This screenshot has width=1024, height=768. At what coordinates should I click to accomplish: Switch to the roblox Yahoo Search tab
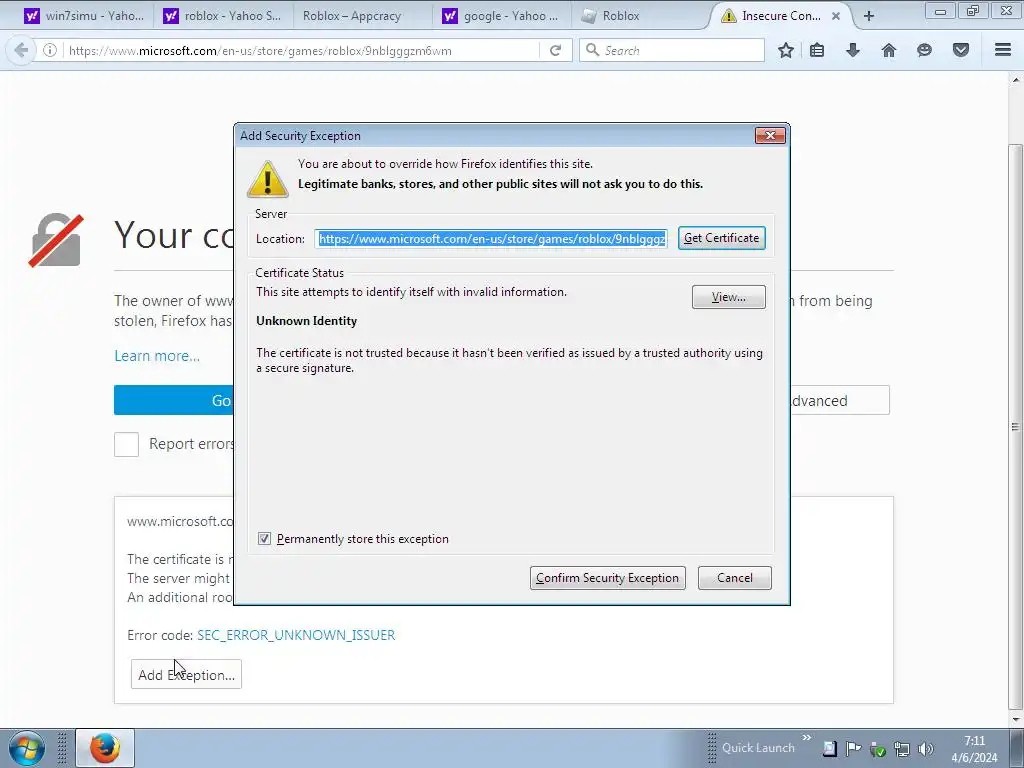click(x=222, y=16)
